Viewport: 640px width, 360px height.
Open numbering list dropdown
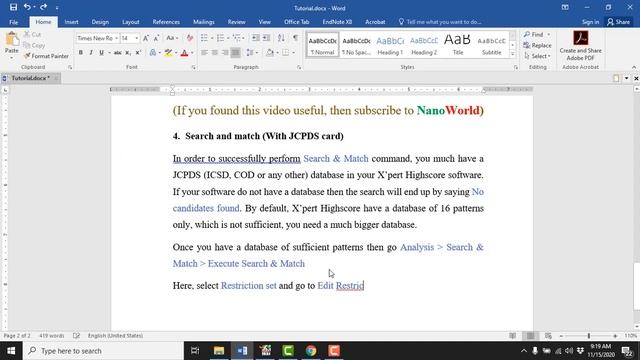(228, 38)
